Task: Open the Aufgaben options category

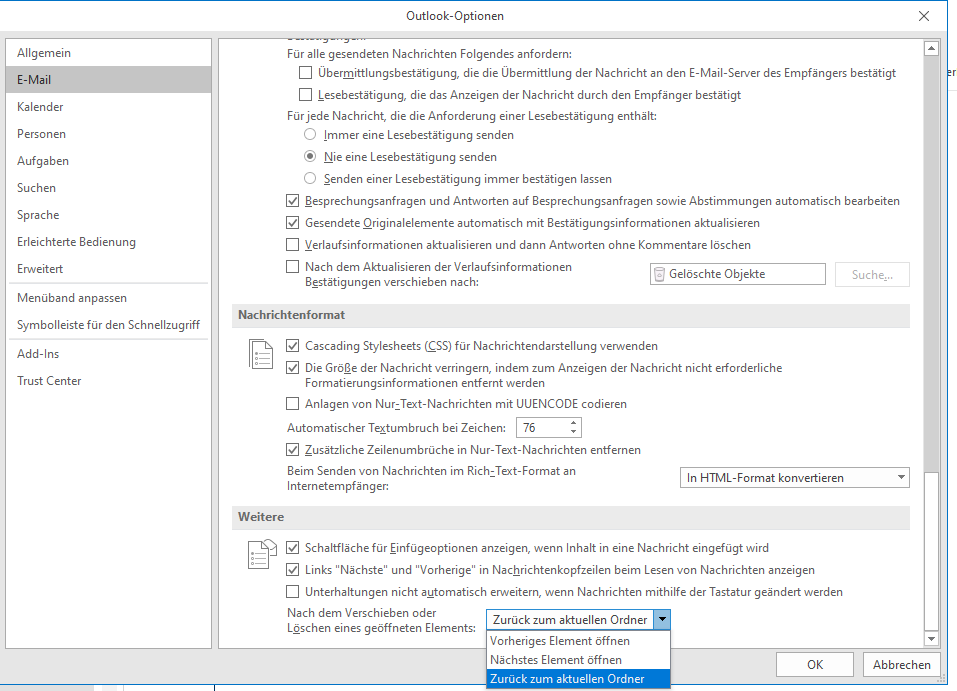Action: 109,161
